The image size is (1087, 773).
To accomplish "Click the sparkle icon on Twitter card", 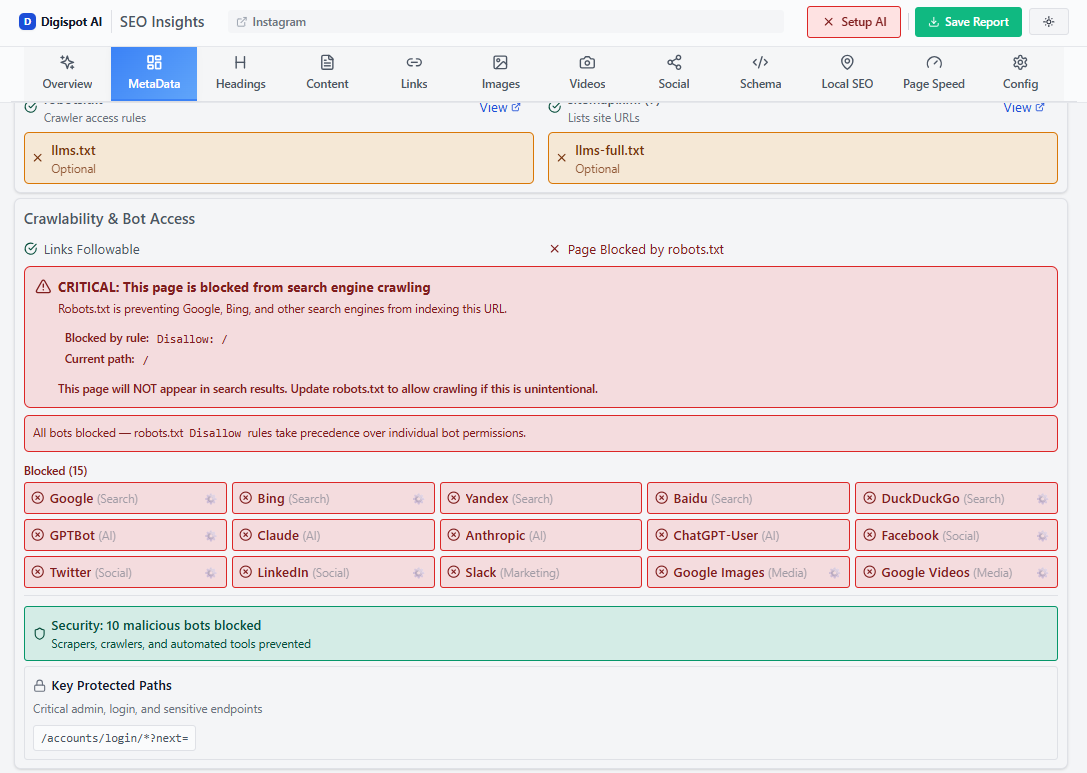I will 211,573.
